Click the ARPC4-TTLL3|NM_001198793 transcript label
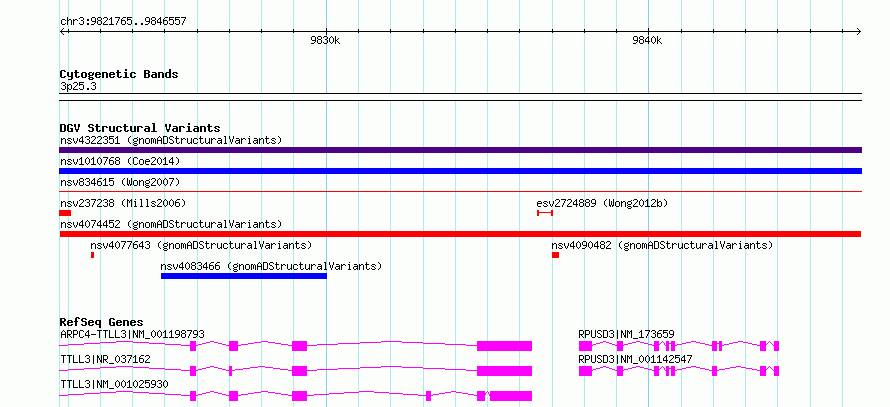 click(132, 334)
